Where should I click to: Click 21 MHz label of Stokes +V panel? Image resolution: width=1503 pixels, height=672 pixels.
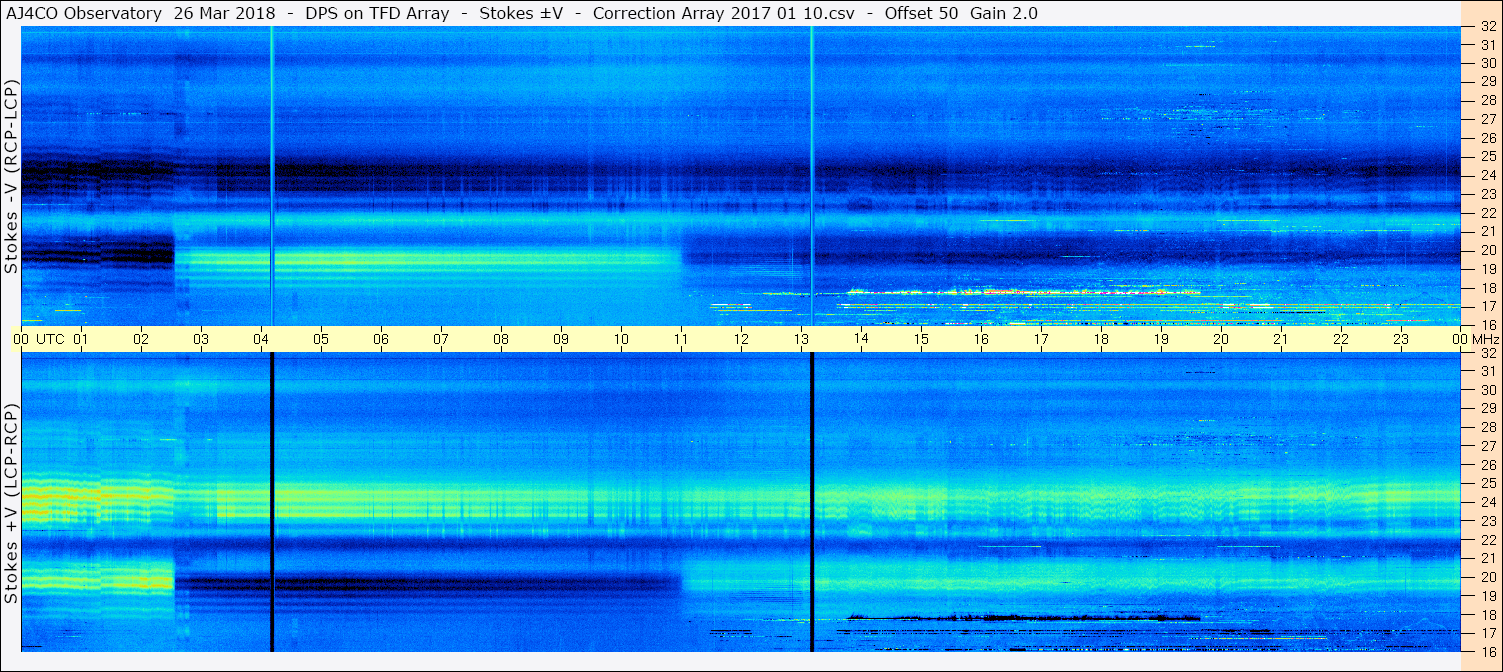coord(1487,558)
